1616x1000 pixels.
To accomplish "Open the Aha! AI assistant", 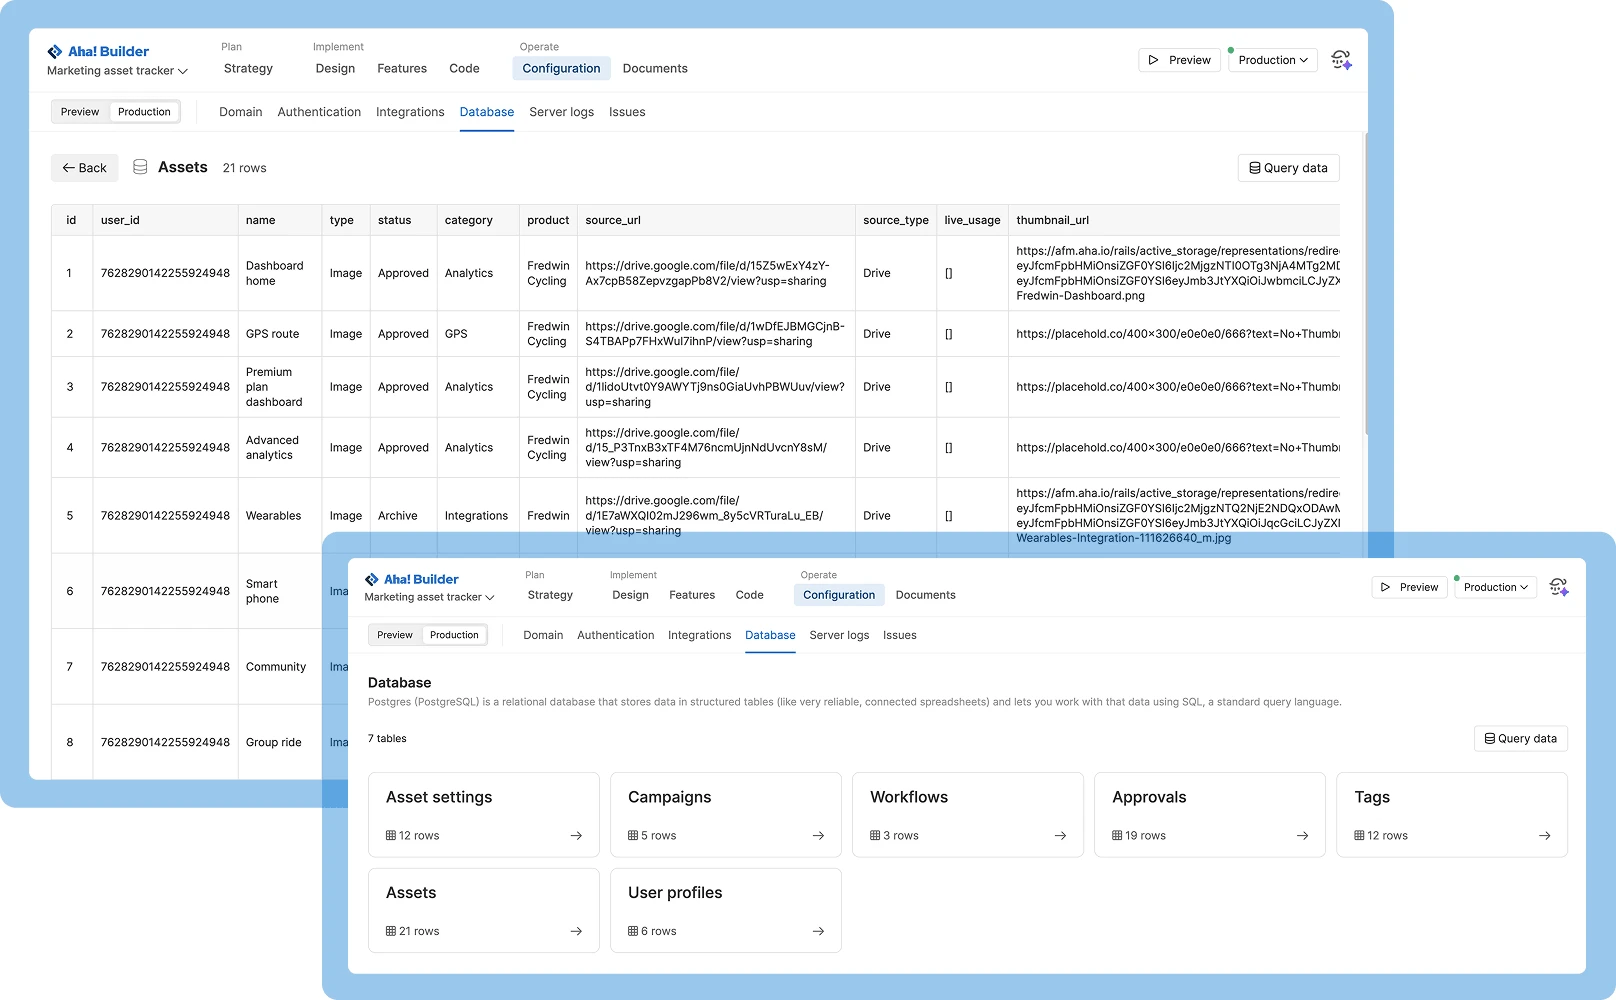I will click(x=1343, y=59).
